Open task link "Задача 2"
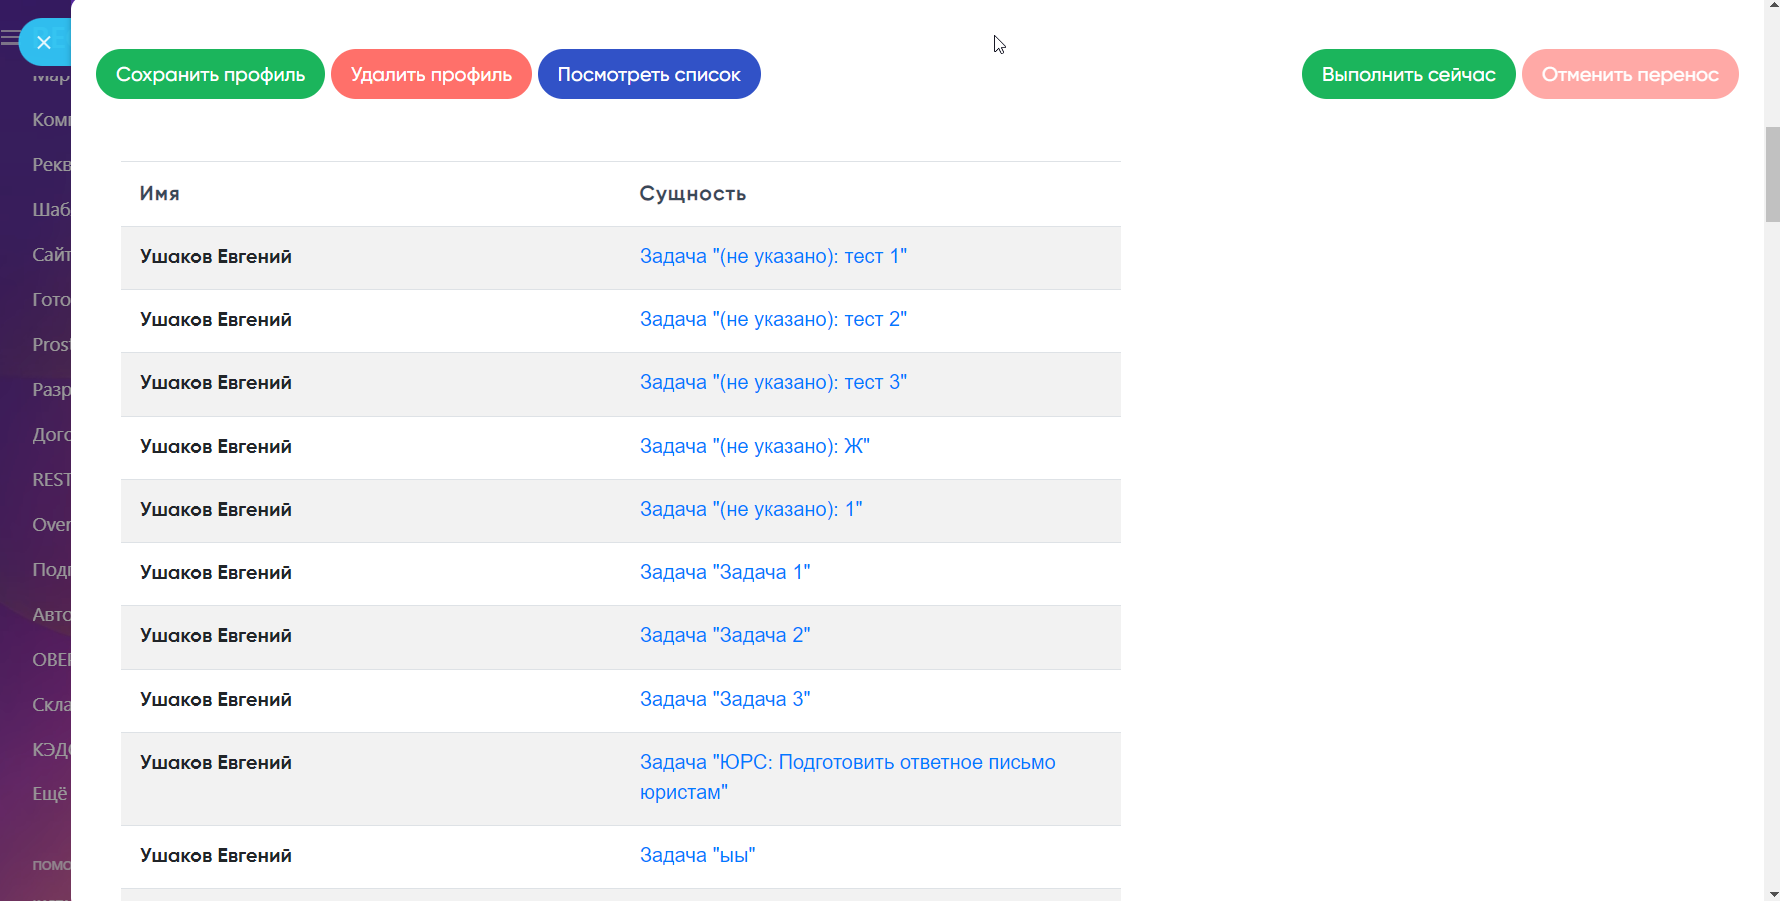The width and height of the screenshot is (1780, 901). click(725, 636)
